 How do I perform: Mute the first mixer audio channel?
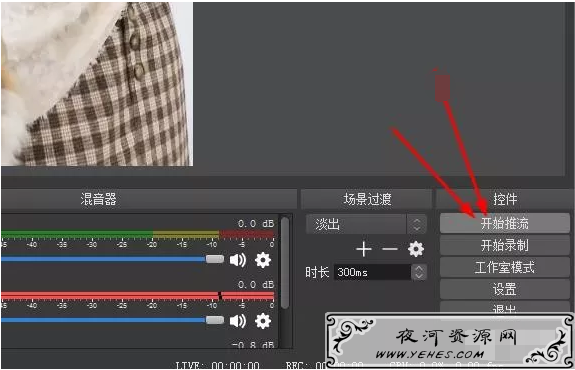pyautogui.click(x=238, y=260)
